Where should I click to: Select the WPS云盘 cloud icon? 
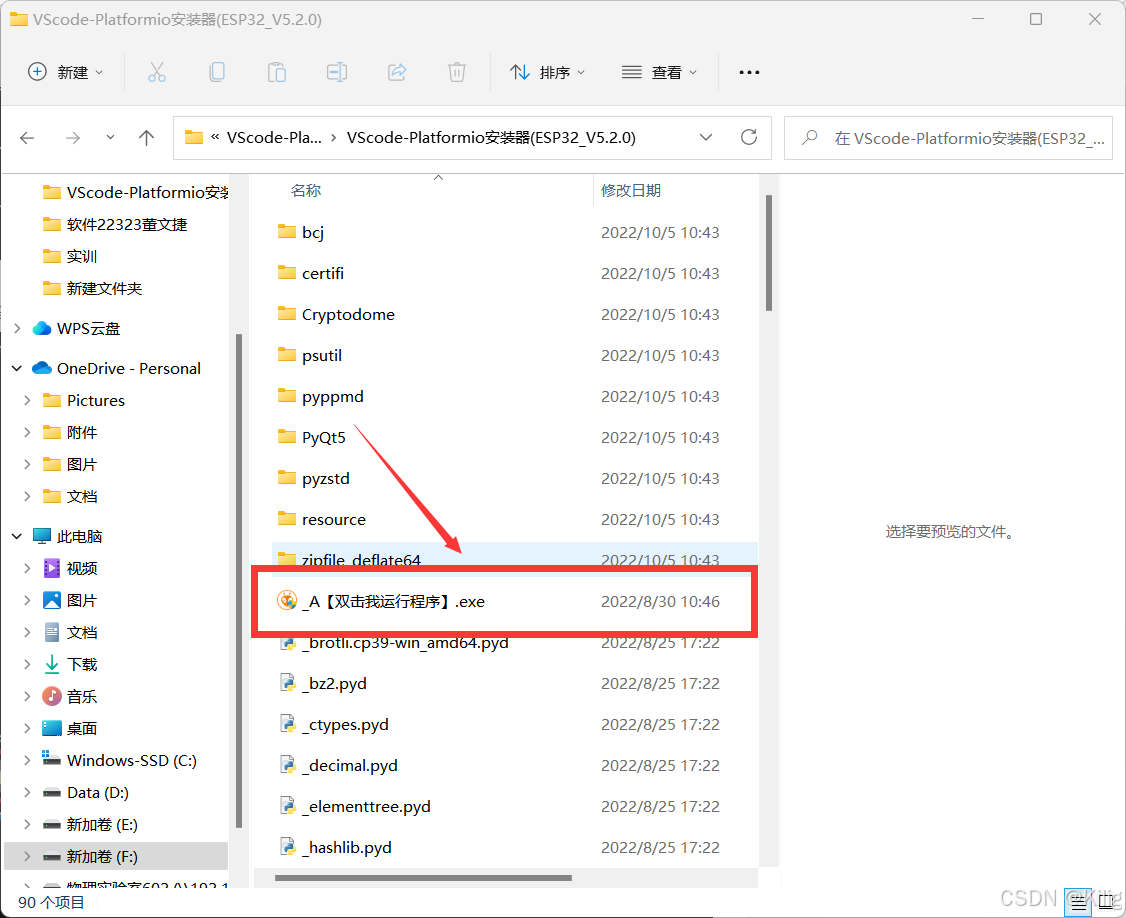(x=42, y=328)
